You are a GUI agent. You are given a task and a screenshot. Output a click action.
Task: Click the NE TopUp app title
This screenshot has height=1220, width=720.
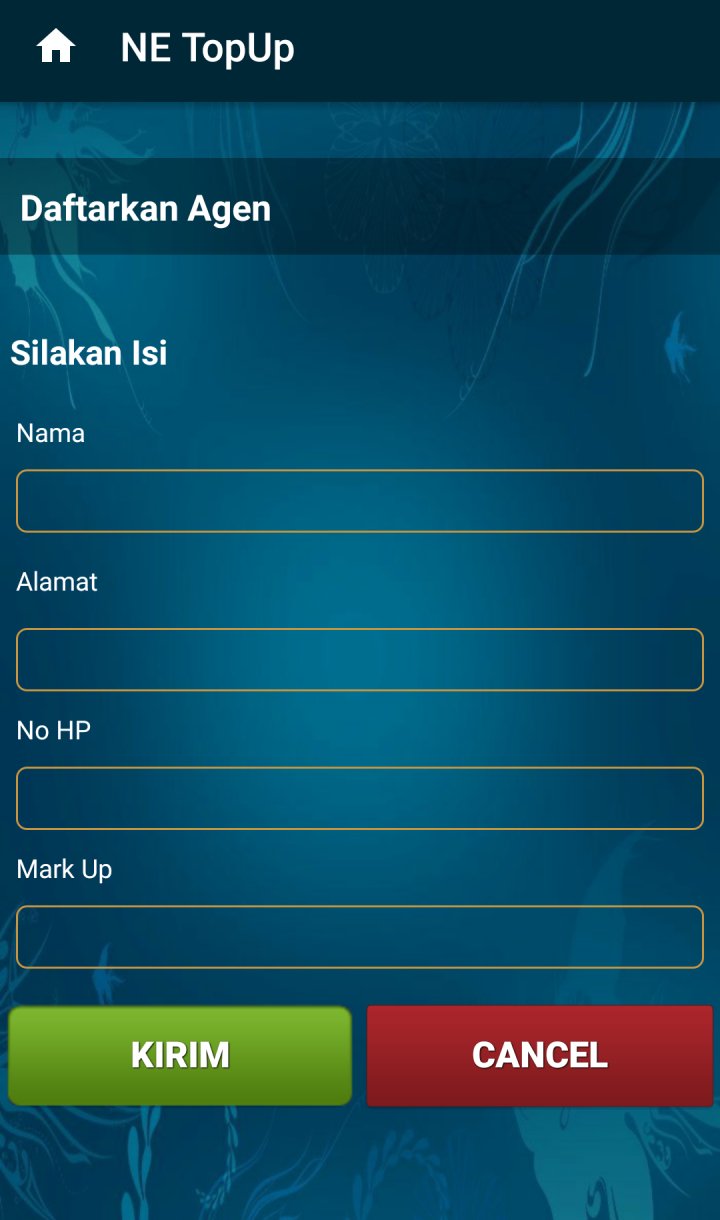[207, 48]
